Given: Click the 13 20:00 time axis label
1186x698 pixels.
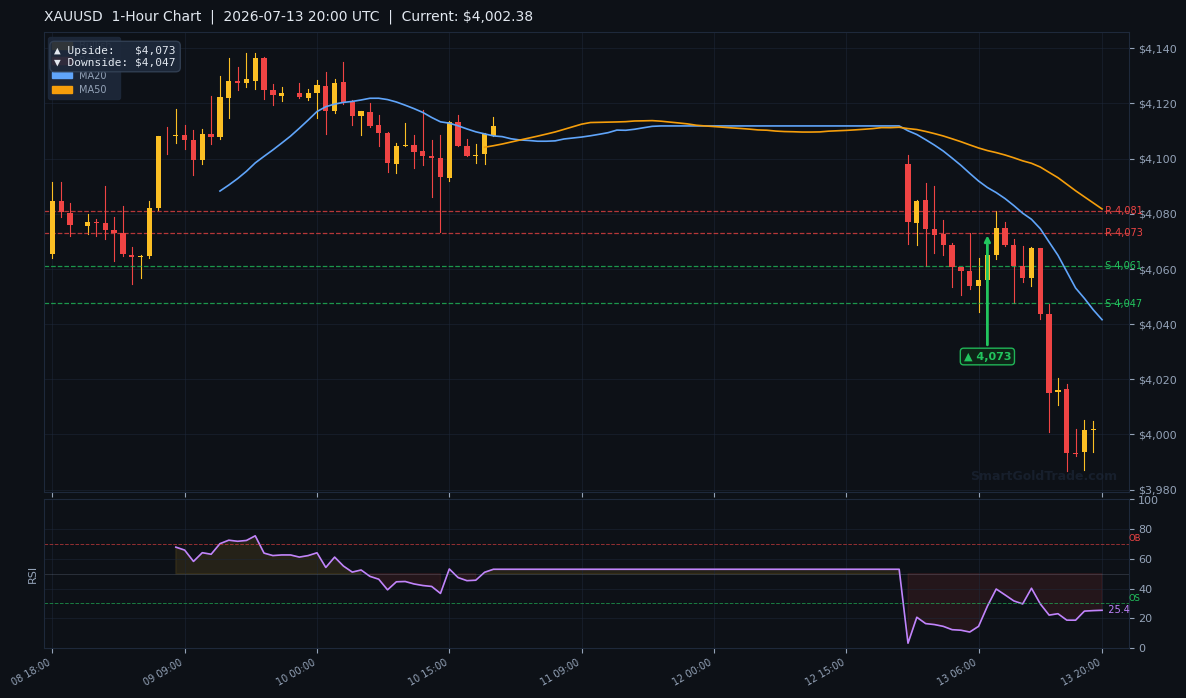Looking at the screenshot, I should [x=1082, y=671].
